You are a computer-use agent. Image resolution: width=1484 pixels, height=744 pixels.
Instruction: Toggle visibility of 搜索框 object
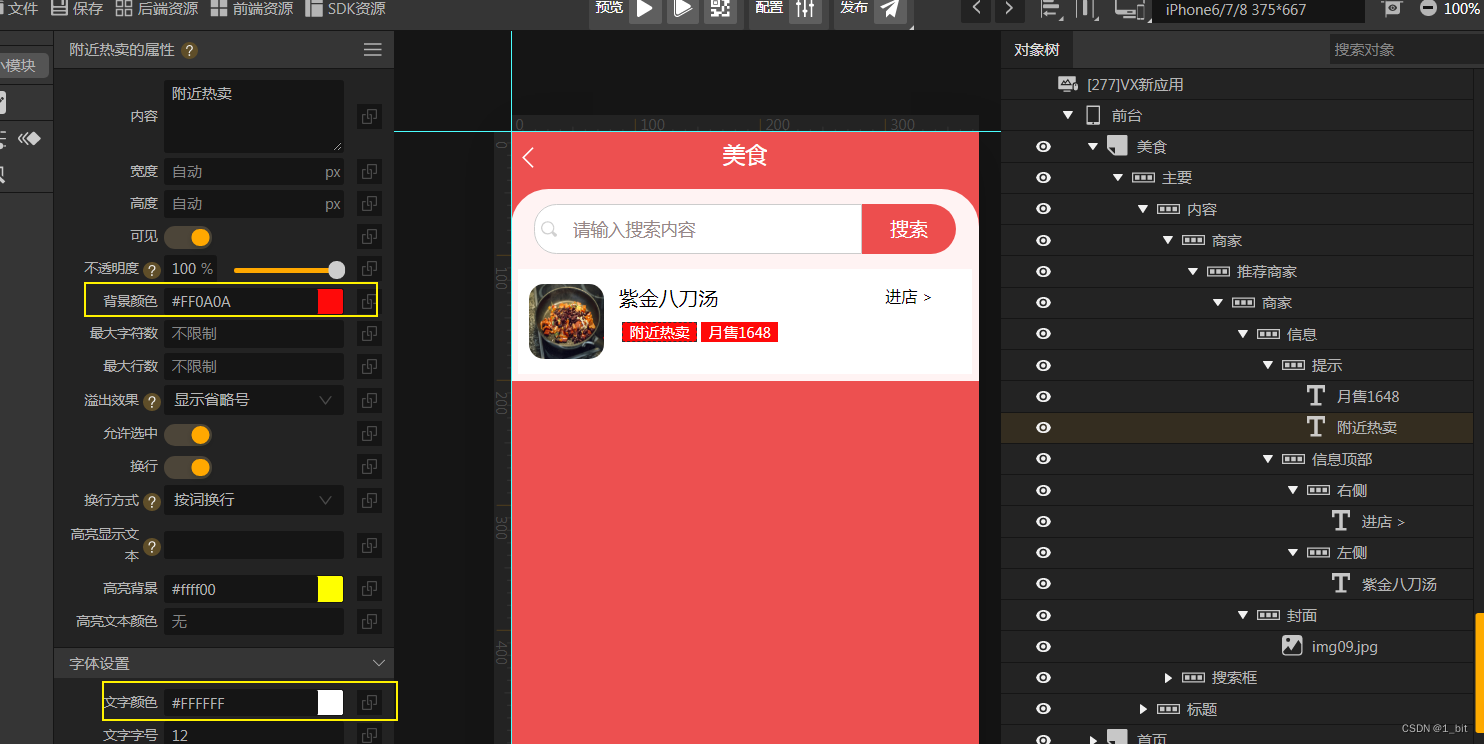[1043, 678]
